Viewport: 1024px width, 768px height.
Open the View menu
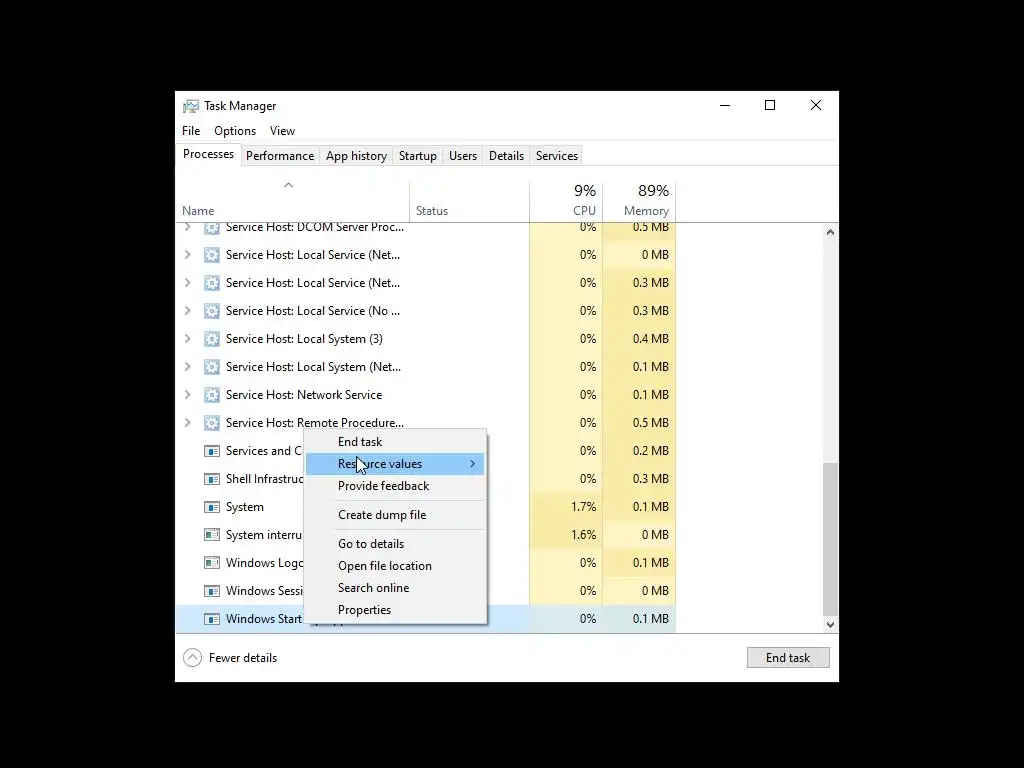[x=282, y=131]
